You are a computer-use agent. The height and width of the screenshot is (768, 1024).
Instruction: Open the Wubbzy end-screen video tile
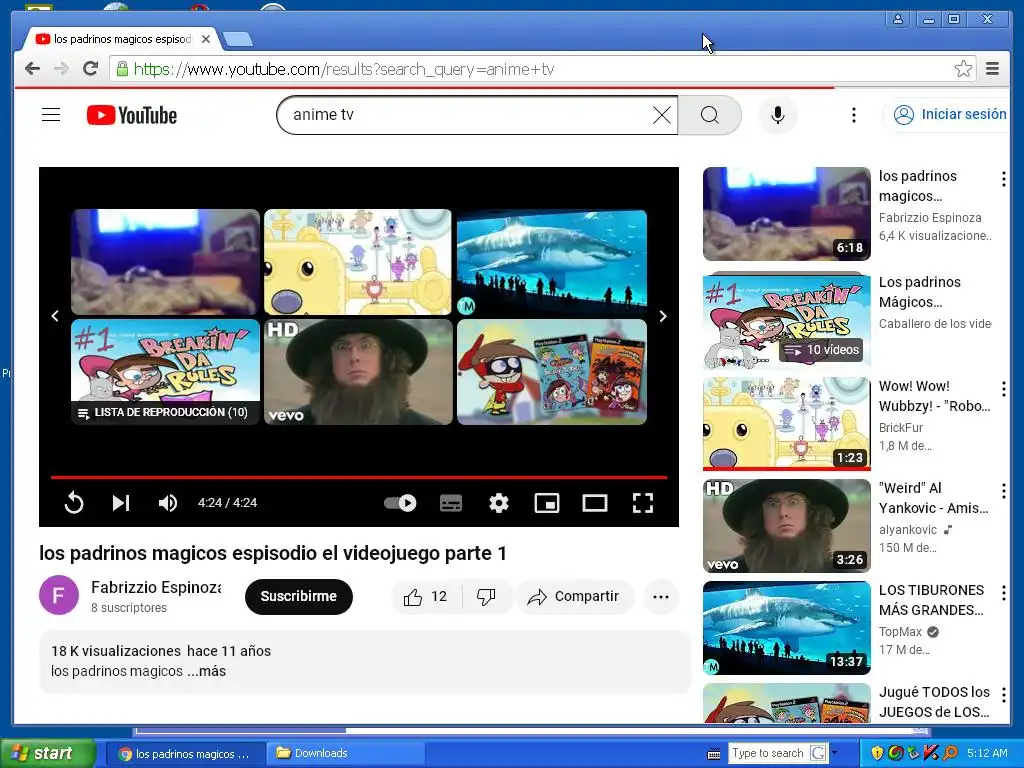(358, 262)
